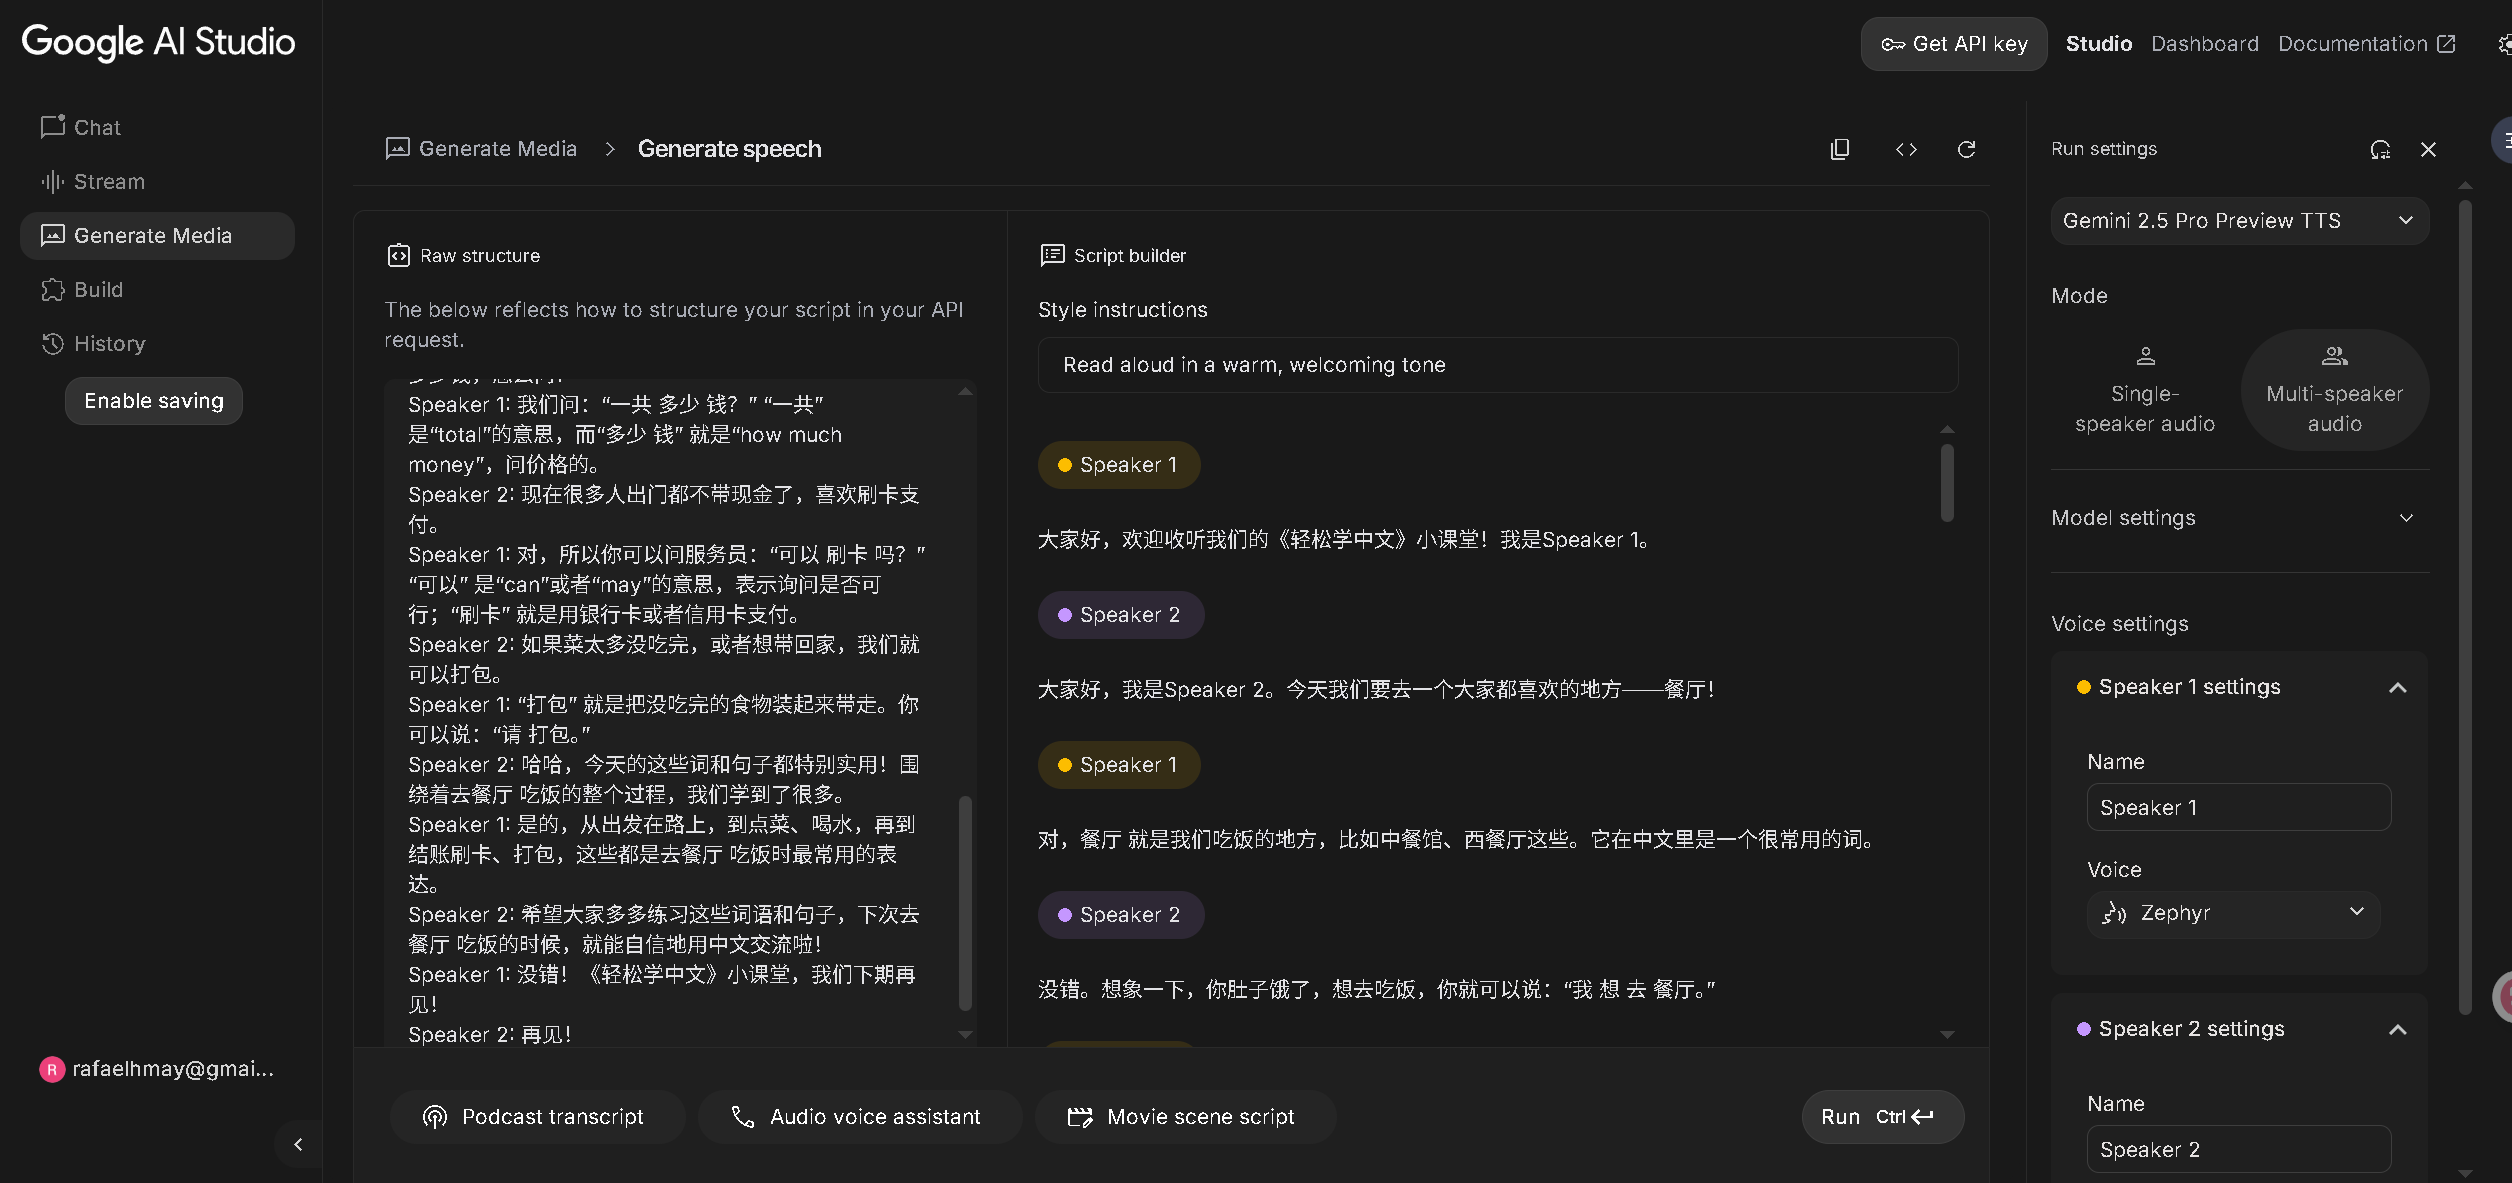Image resolution: width=2512 pixels, height=1183 pixels.
Task: Close the Run settings panel
Action: pos(2428,149)
